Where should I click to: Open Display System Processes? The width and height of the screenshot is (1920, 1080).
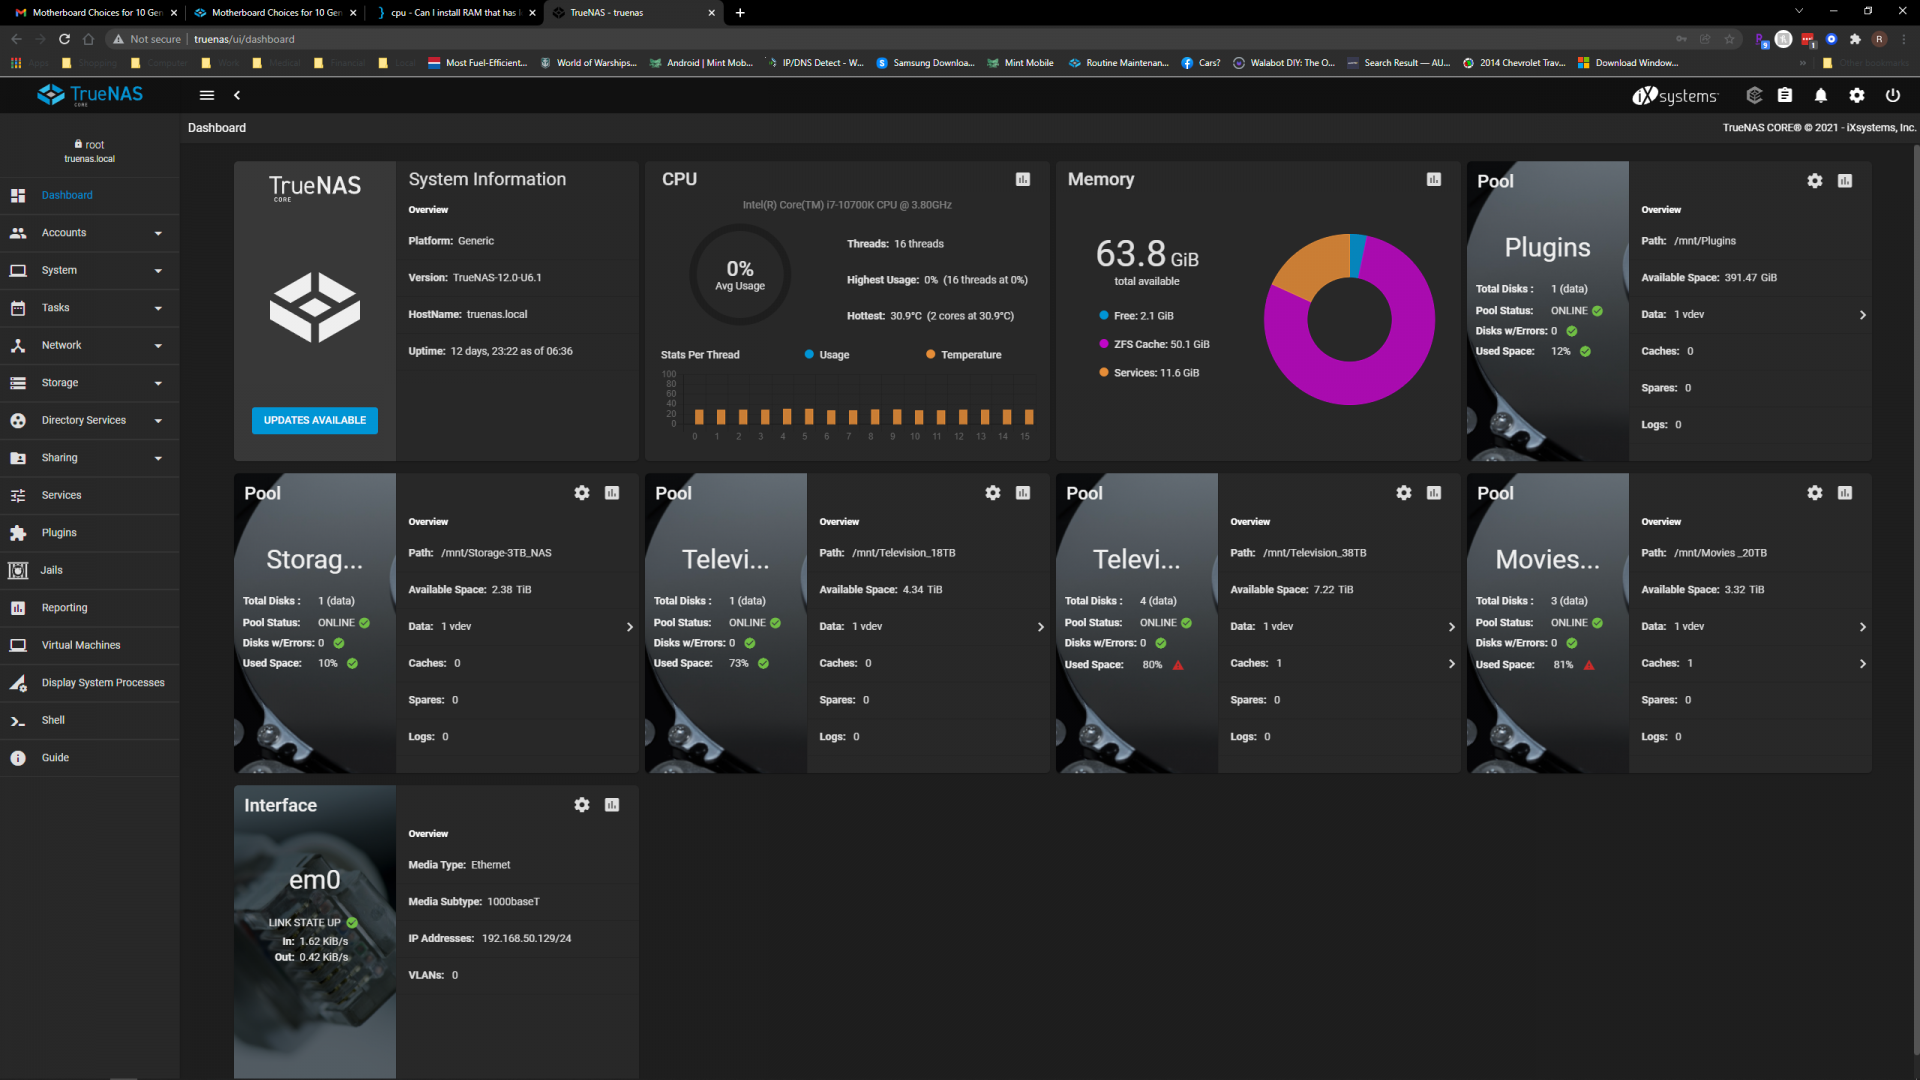(89, 683)
